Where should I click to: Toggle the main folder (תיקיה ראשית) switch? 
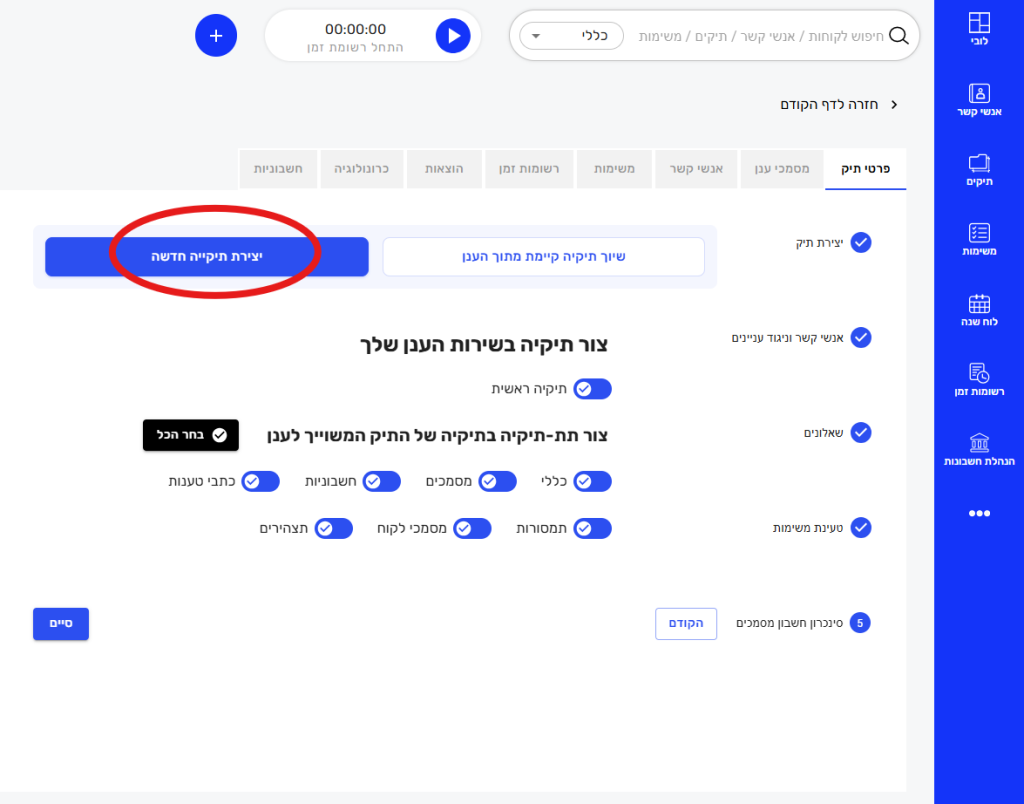pos(592,389)
